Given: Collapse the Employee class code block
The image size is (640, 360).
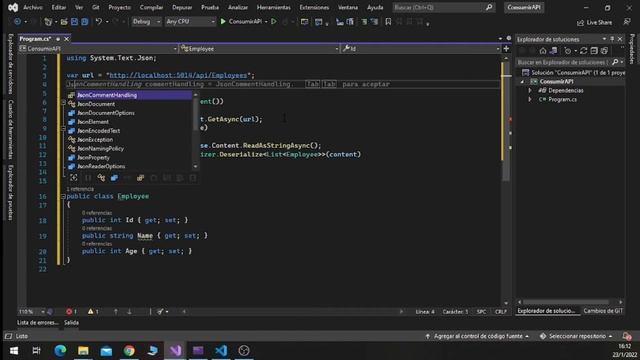Looking at the screenshot, I should [x=63, y=197].
